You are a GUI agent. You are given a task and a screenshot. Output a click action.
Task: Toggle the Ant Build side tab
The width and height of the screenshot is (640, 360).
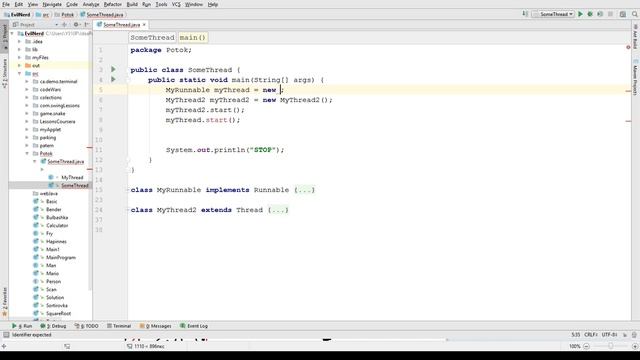(x=636, y=37)
